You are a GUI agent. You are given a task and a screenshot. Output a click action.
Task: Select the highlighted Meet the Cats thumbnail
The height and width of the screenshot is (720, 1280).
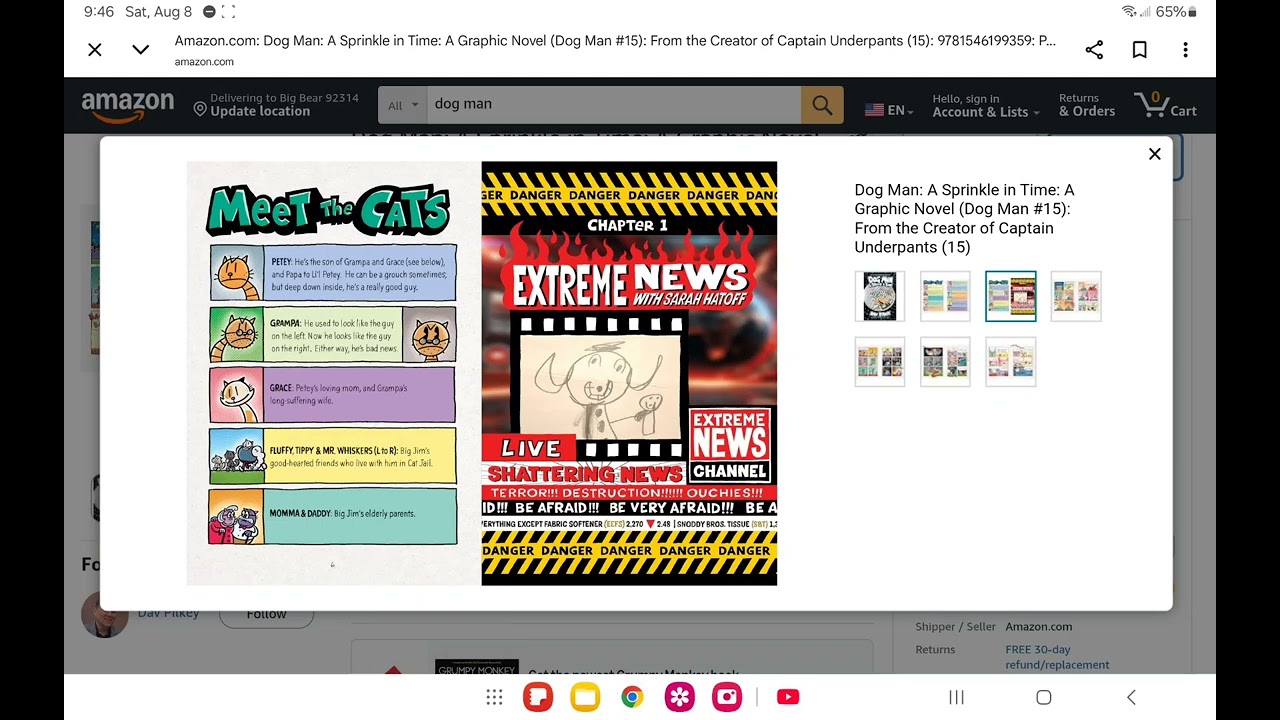click(x=1011, y=296)
